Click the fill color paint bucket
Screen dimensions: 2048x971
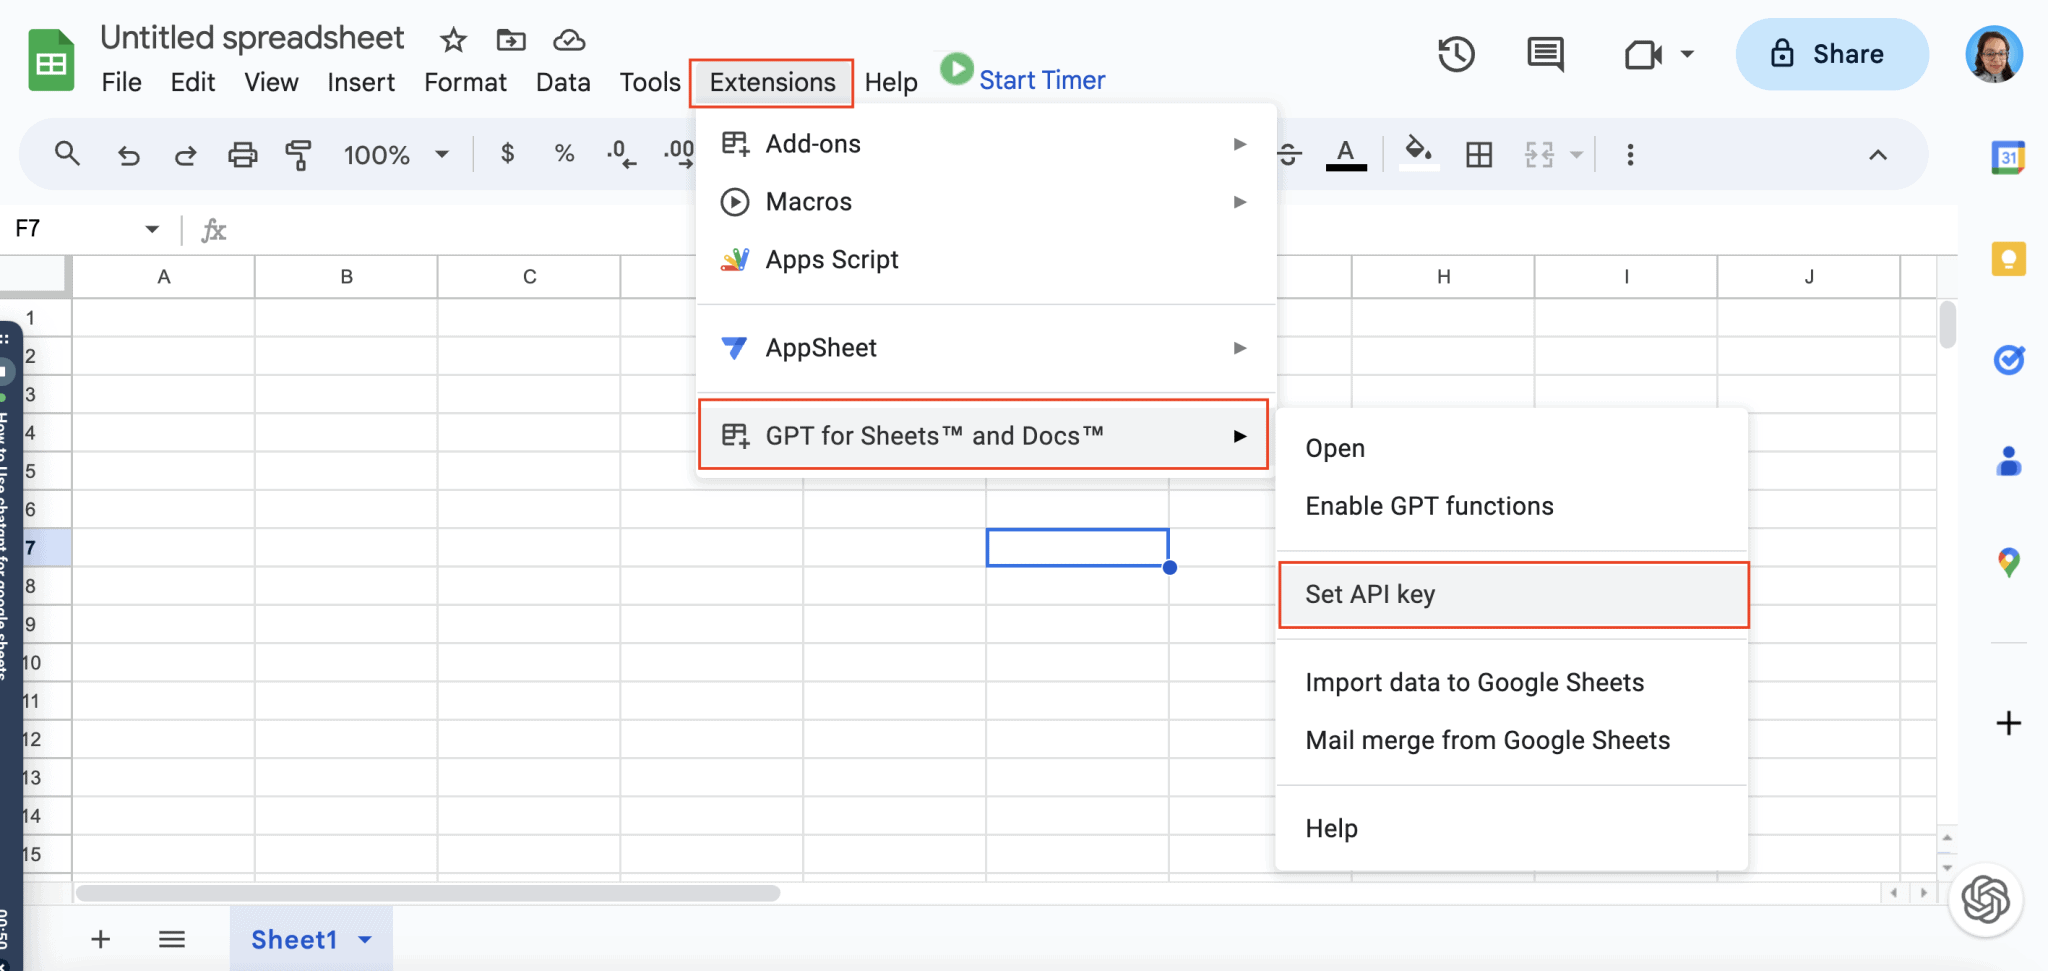1418,153
